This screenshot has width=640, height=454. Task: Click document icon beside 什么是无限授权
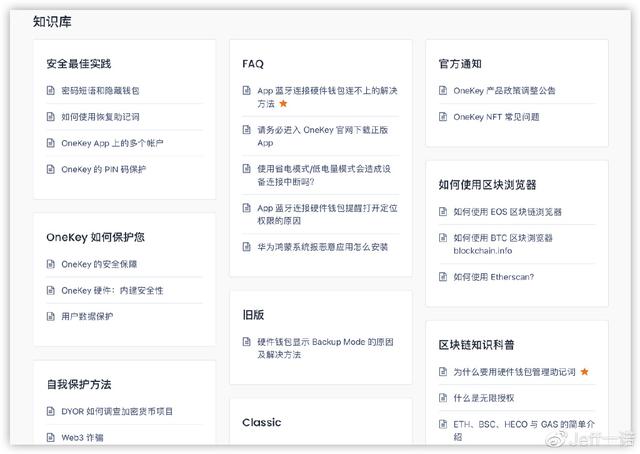click(443, 398)
